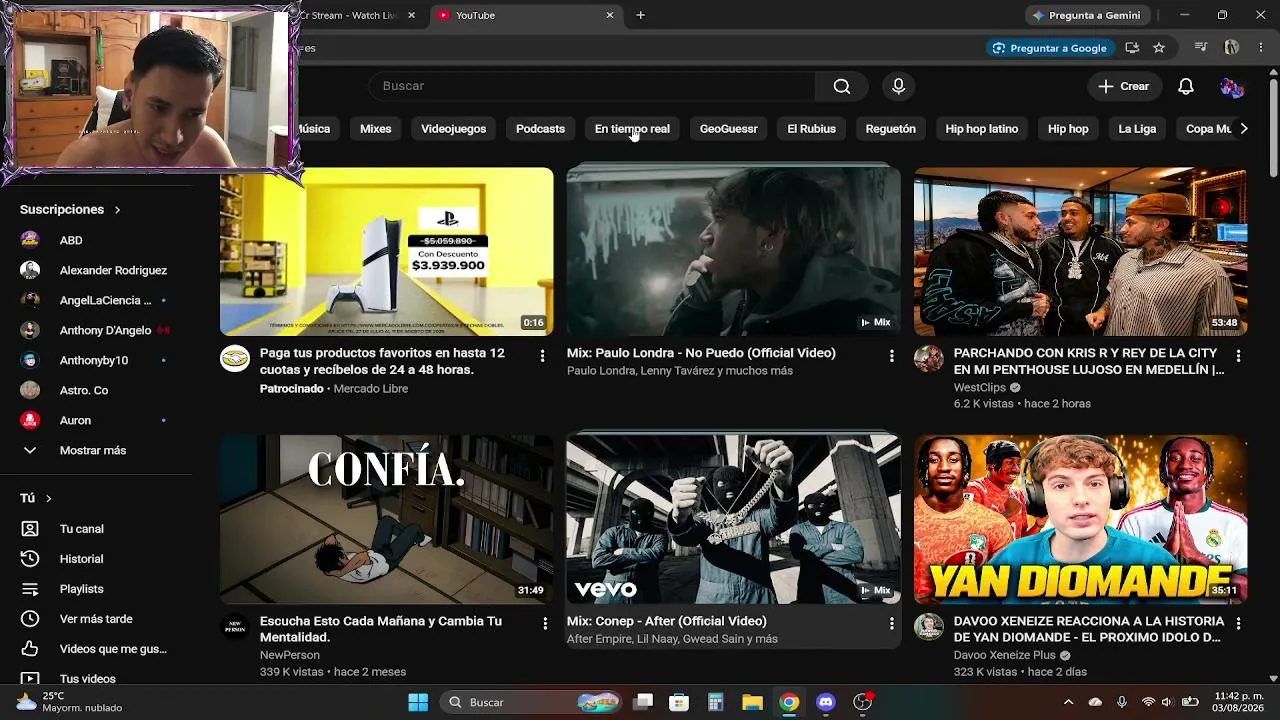
Task: Show more category chips with right arrow
Action: click(x=1243, y=129)
